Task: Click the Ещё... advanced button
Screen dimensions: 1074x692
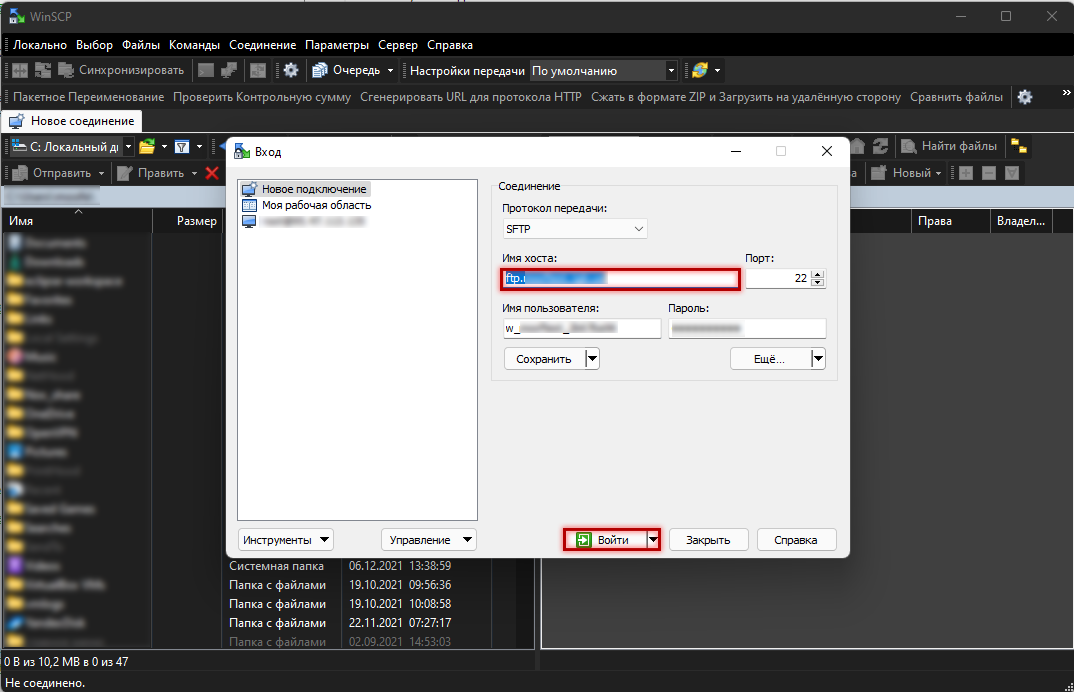Action: pyautogui.click(x=770, y=358)
